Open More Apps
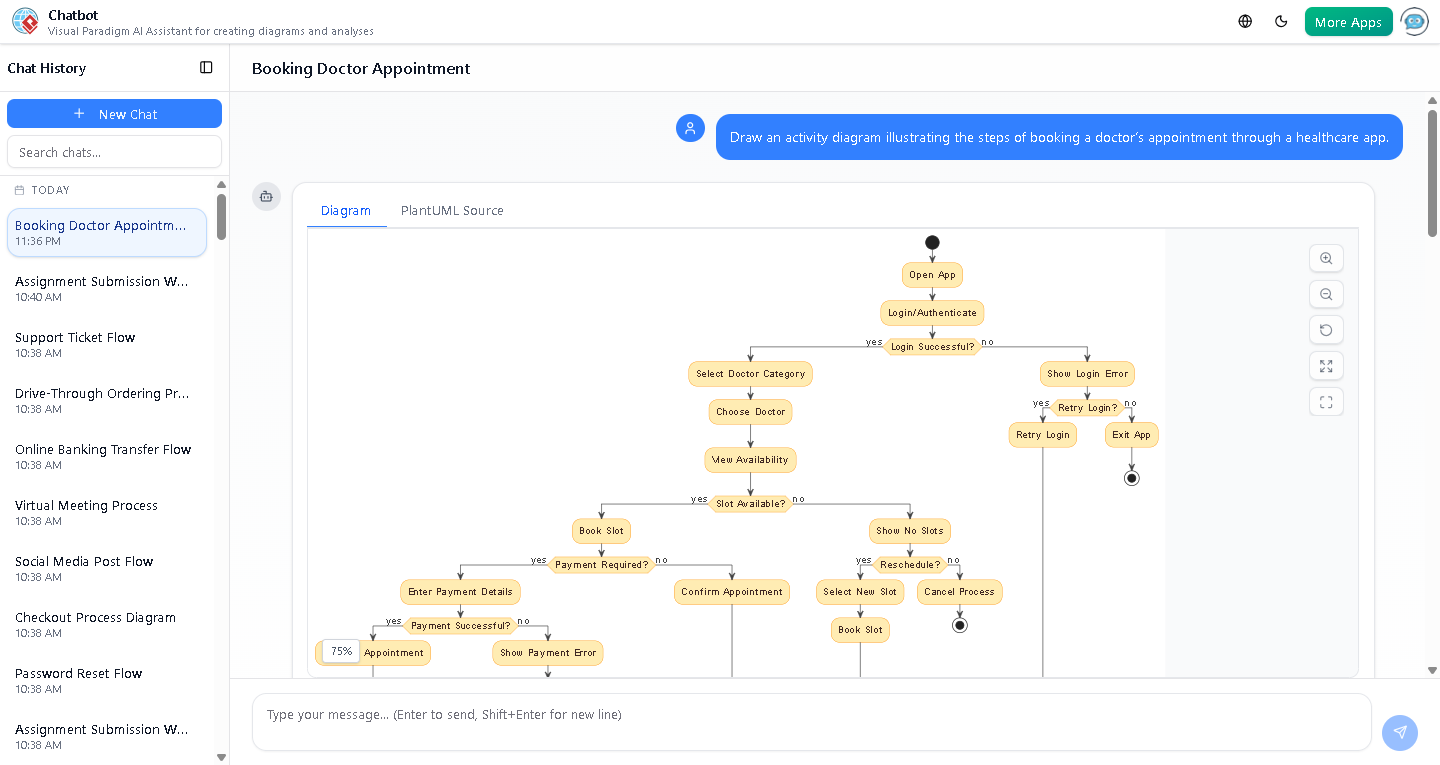The width and height of the screenshot is (1440, 765). (x=1348, y=20)
